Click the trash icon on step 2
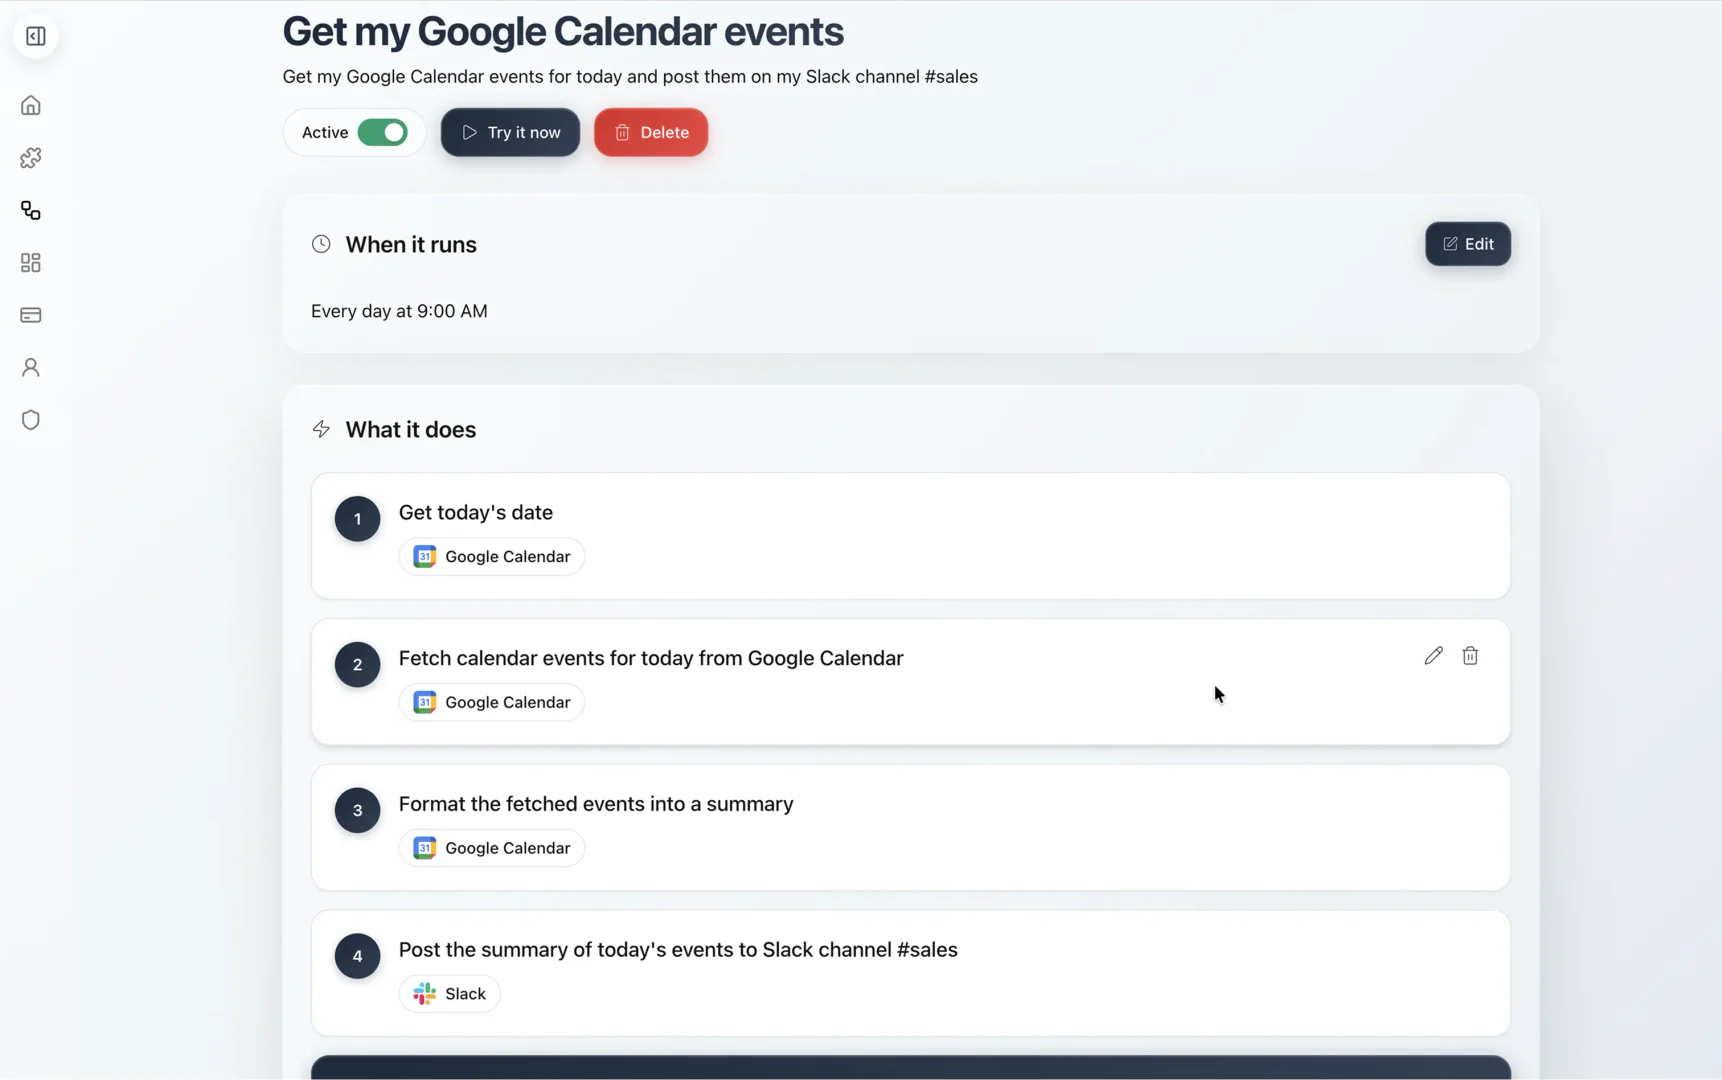 [x=1470, y=656]
